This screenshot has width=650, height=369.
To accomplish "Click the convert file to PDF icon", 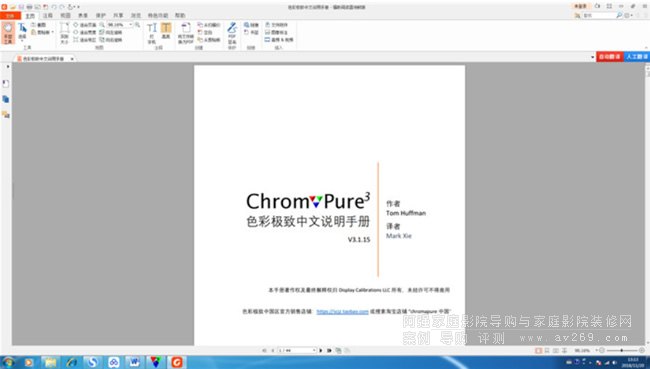I will coord(186,33).
